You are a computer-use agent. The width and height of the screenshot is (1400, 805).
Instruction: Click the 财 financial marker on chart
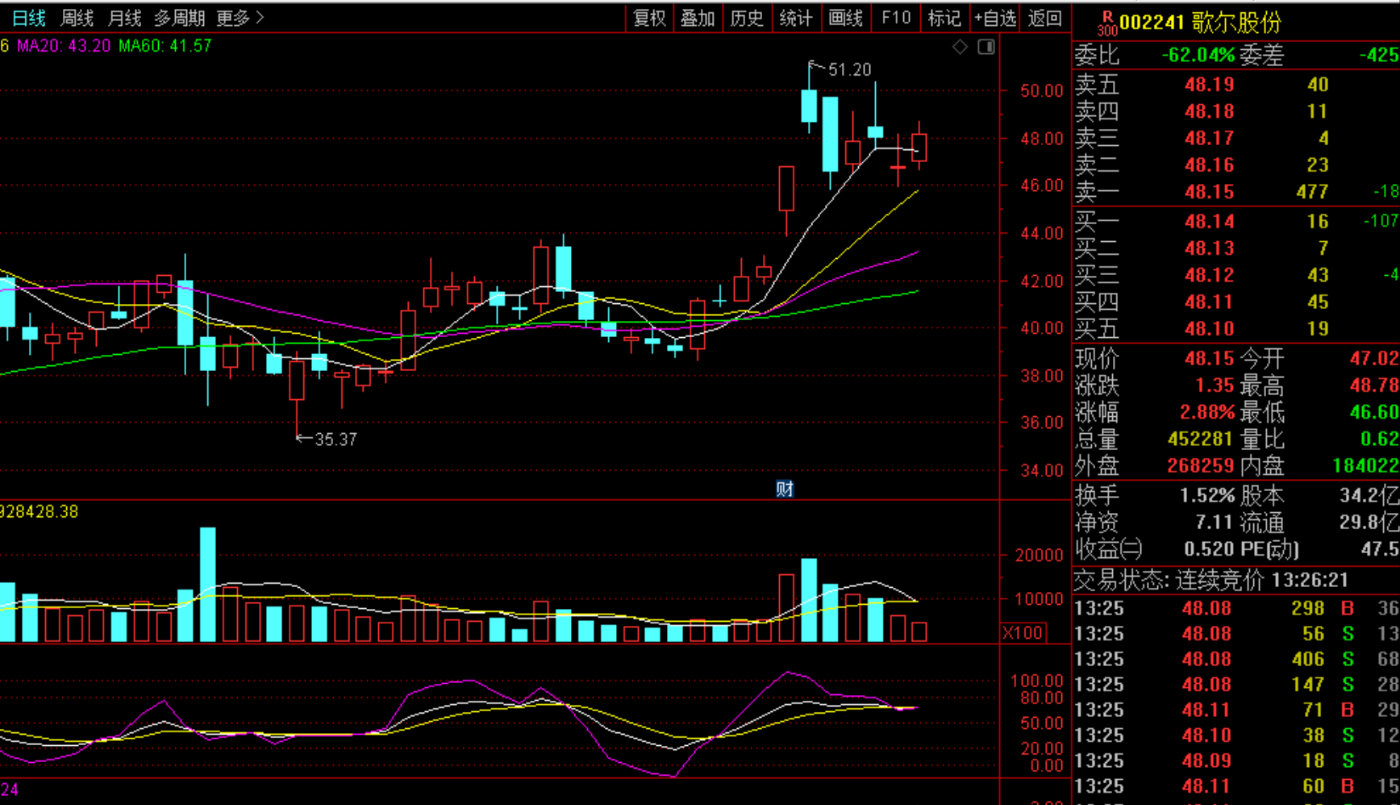(x=785, y=488)
